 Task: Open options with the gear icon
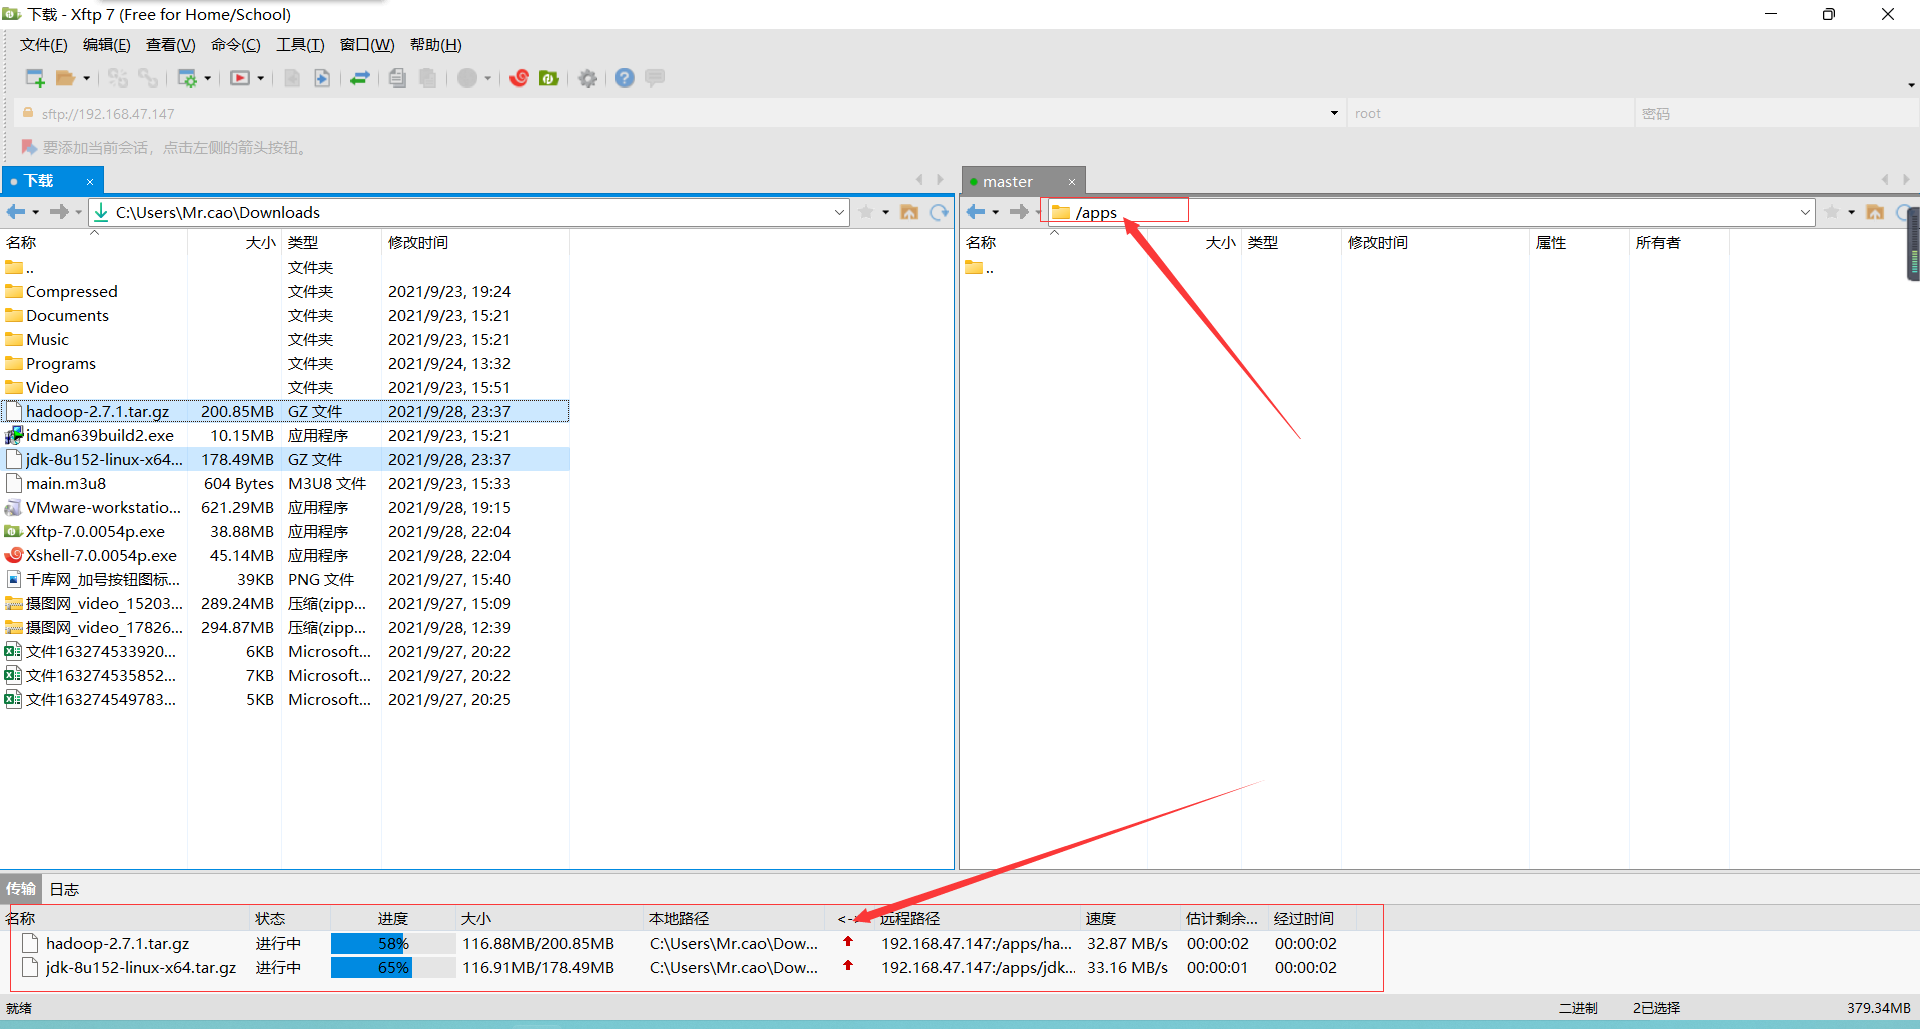click(588, 78)
